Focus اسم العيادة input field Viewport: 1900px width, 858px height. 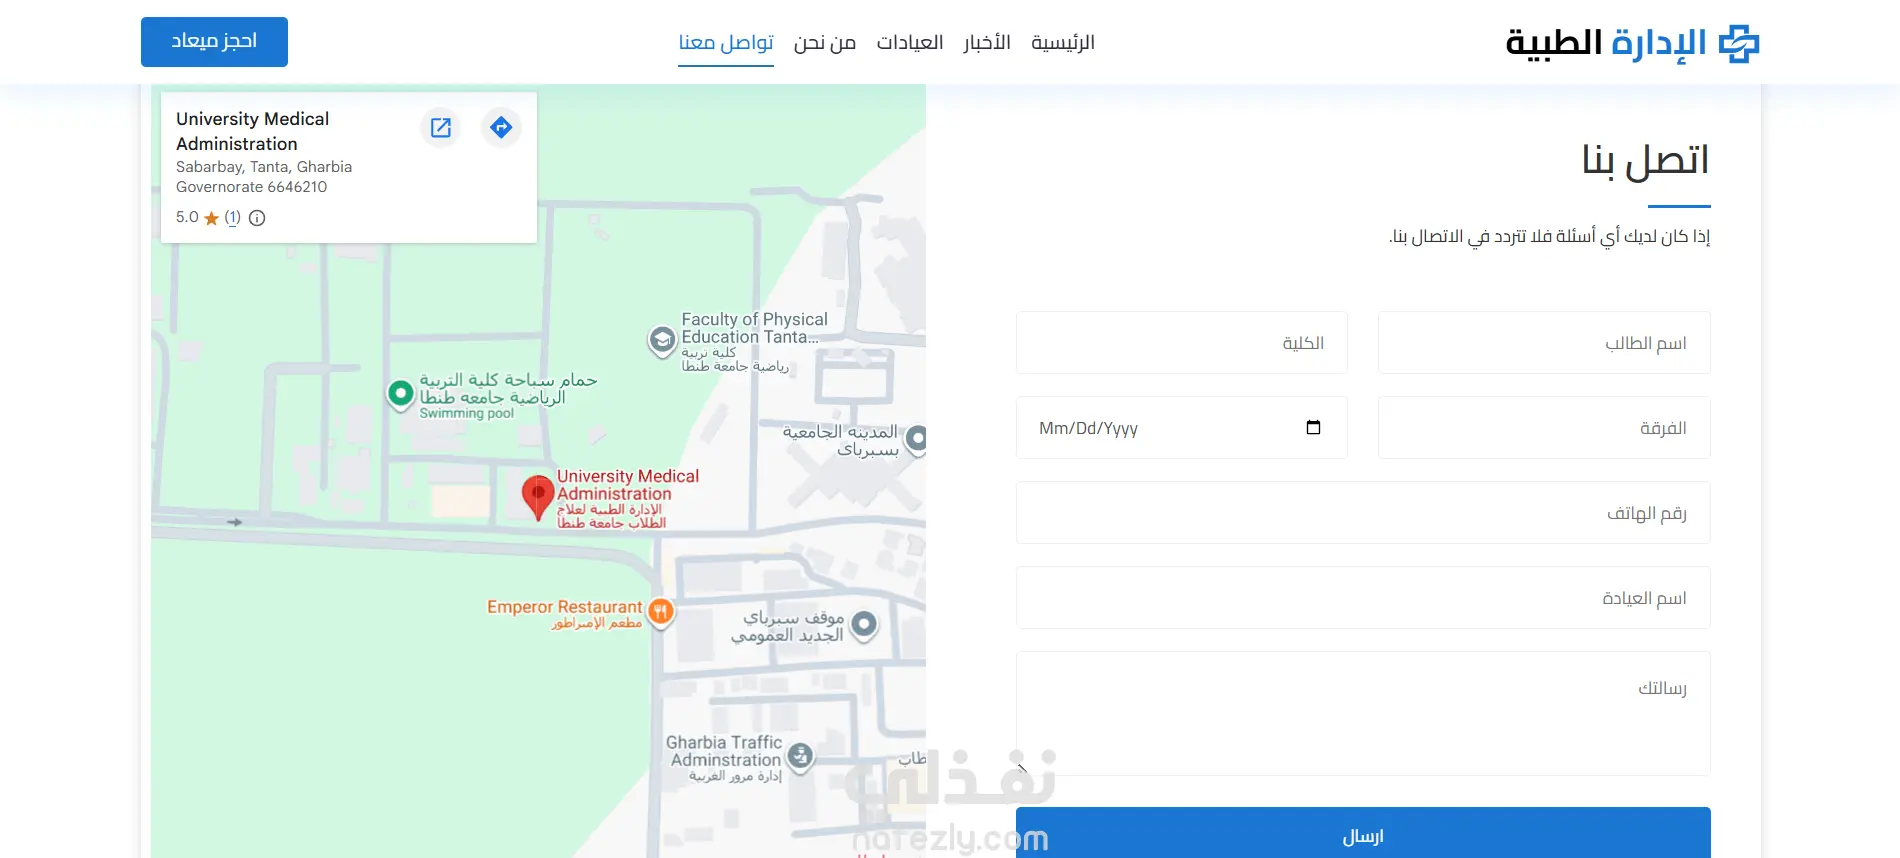pos(1363,598)
